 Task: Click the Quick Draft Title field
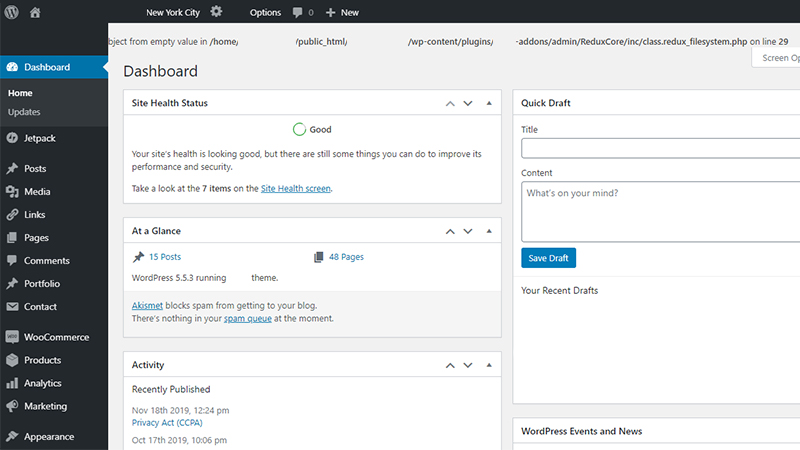pos(661,148)
